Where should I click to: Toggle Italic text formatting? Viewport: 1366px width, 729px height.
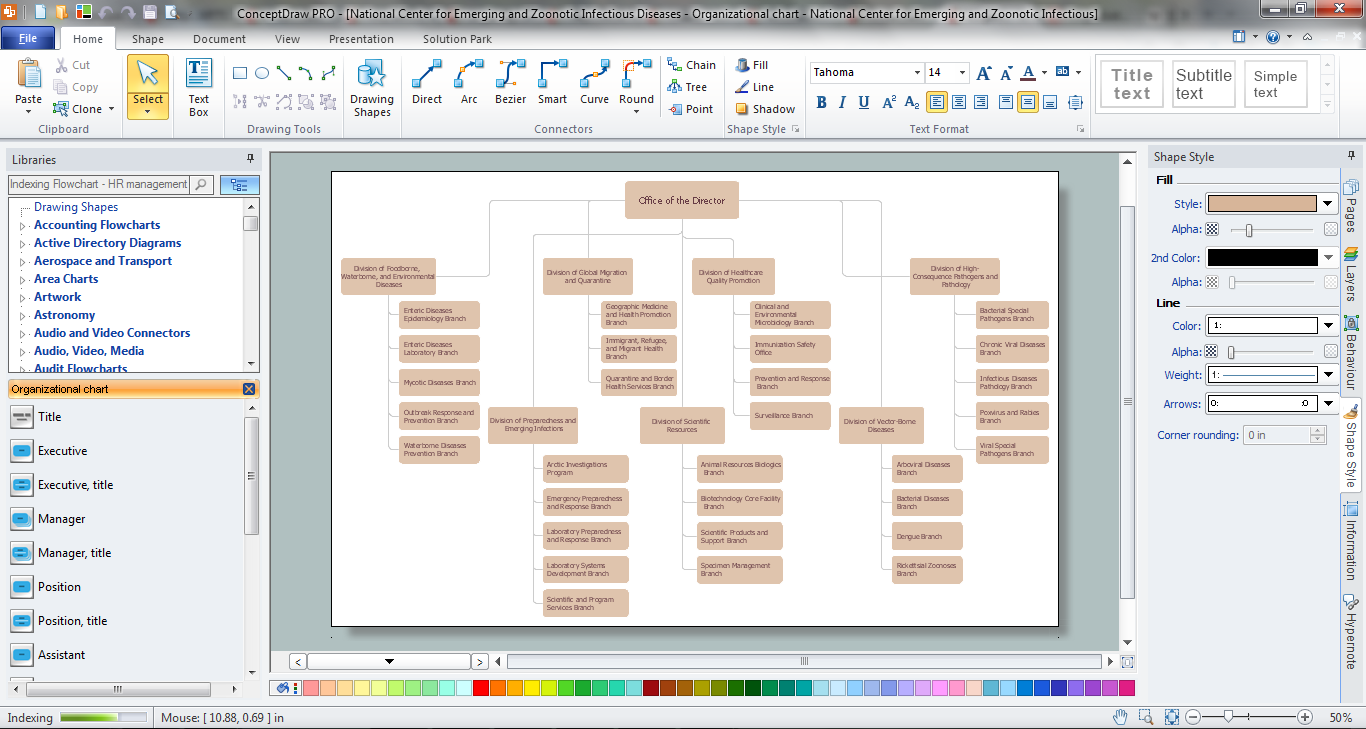[x=842, y=102]
